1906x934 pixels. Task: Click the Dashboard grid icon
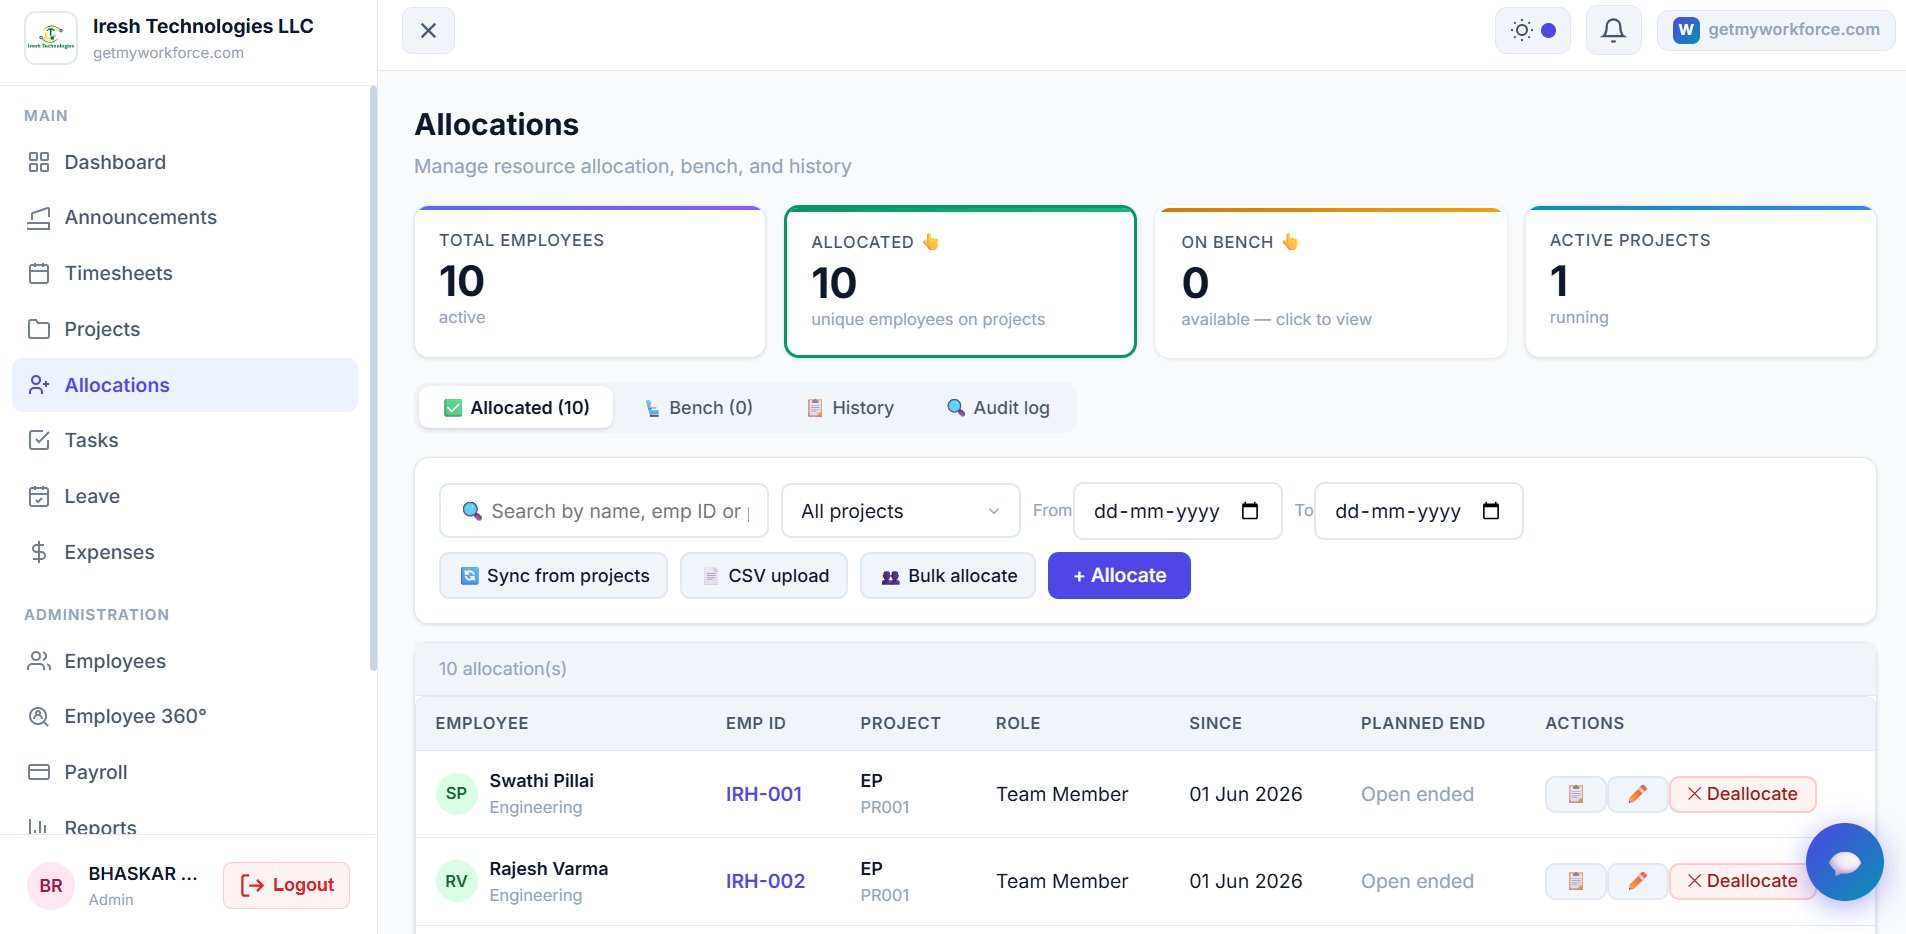tap(39, 162)
